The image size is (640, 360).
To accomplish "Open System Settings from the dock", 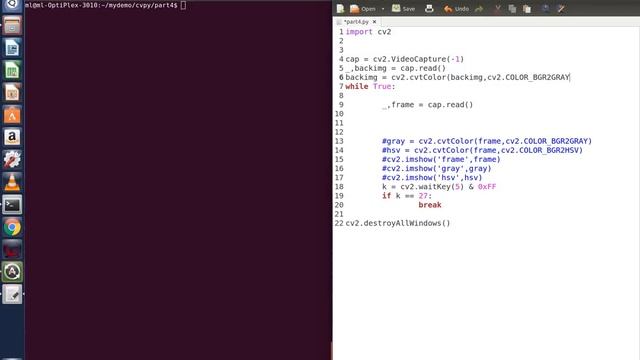I will [12, 160].
